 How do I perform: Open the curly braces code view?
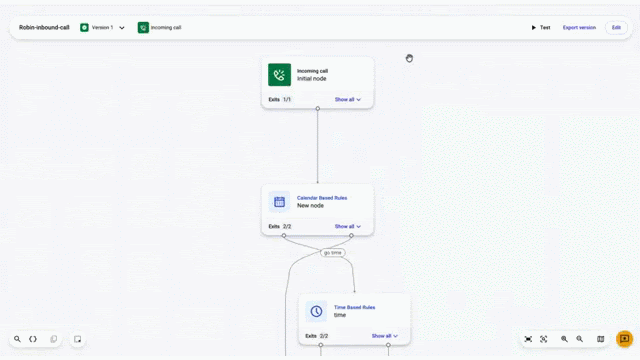coord(33,339)
